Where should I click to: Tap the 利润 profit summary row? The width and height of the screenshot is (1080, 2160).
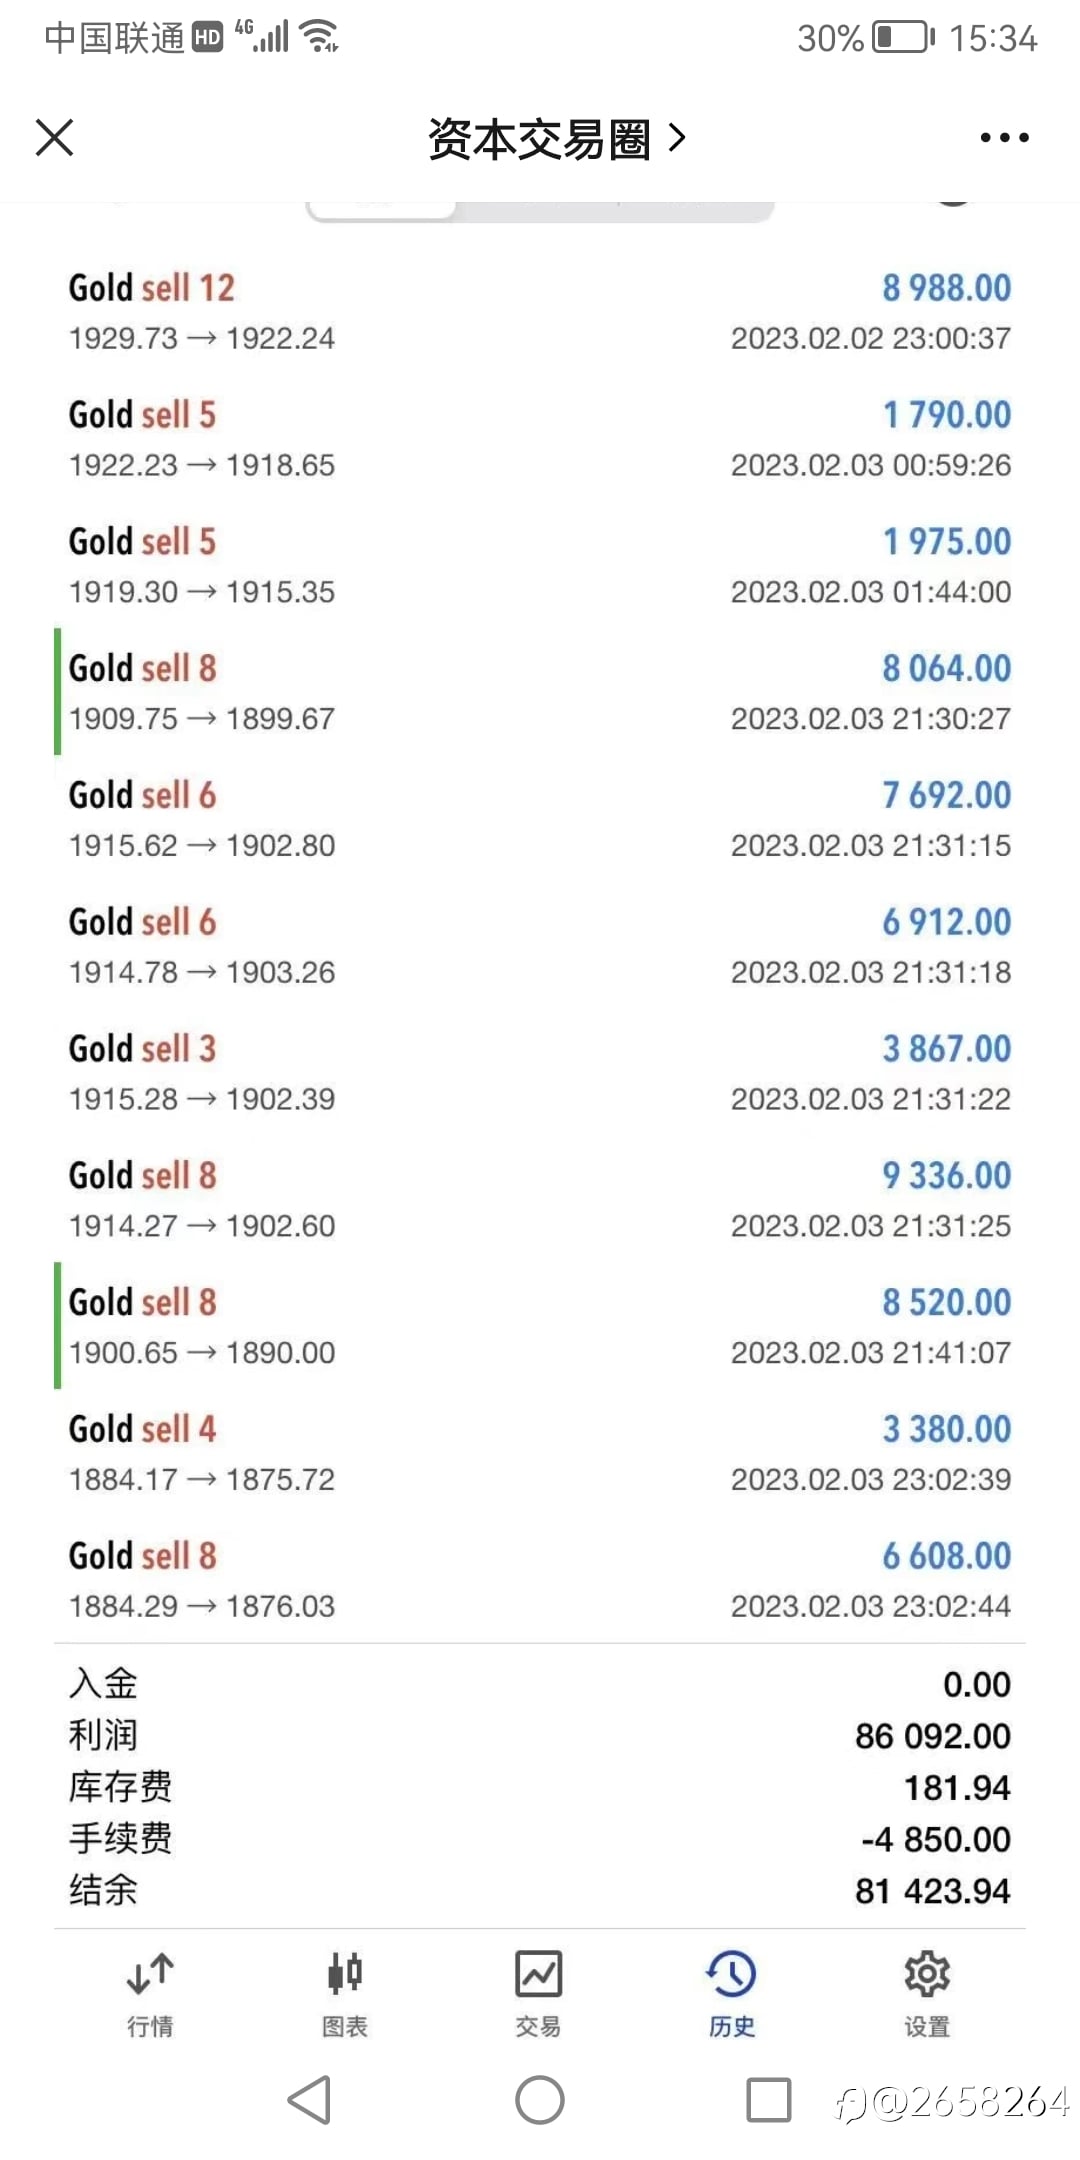coord(540,1735)
